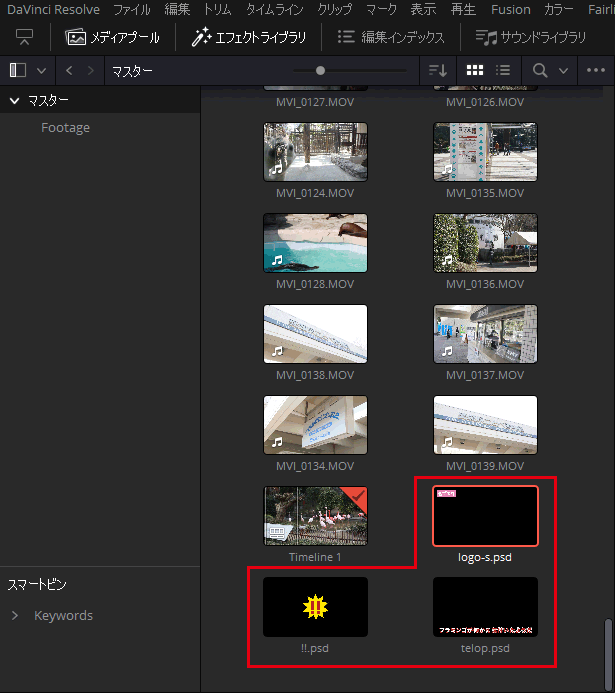Click the スマートビン header
Image resolution: width=615 pixels, height=693 pixels.
37,584
